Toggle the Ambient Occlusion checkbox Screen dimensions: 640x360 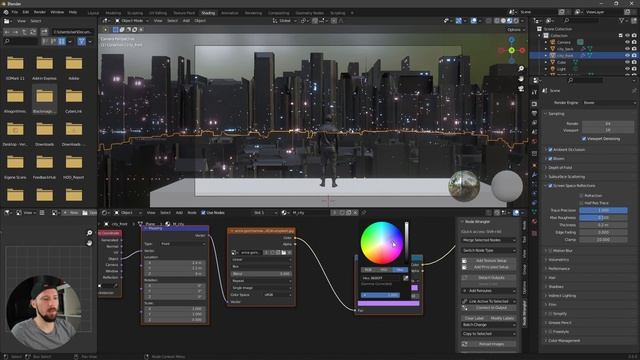[550, 149]
